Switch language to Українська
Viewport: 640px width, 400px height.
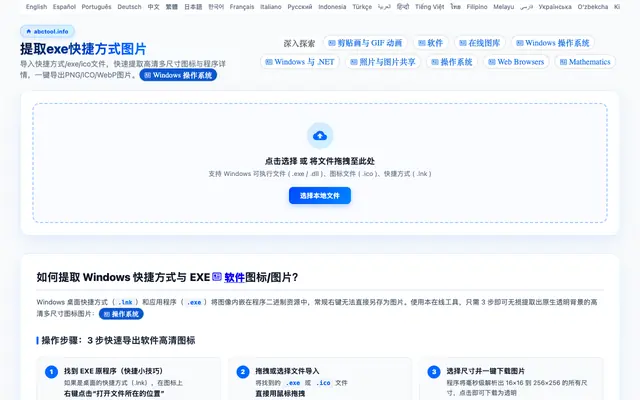(555, 7)
